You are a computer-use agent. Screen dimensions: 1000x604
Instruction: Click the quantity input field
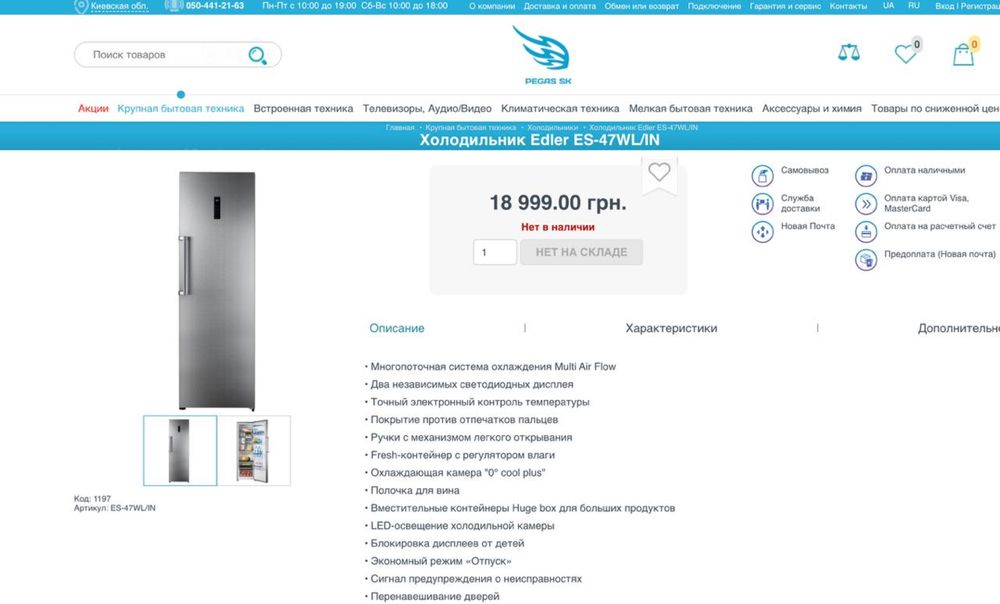click(495, 252)
